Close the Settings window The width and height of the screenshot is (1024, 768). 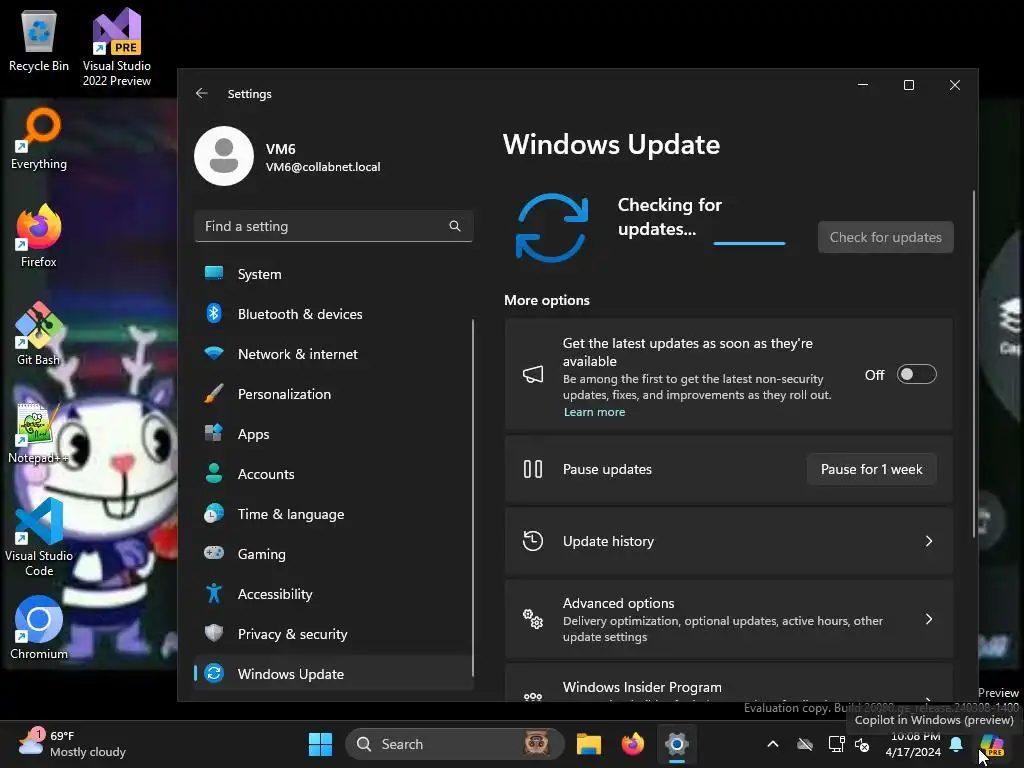pyautogui.click(x=955, y=85)
